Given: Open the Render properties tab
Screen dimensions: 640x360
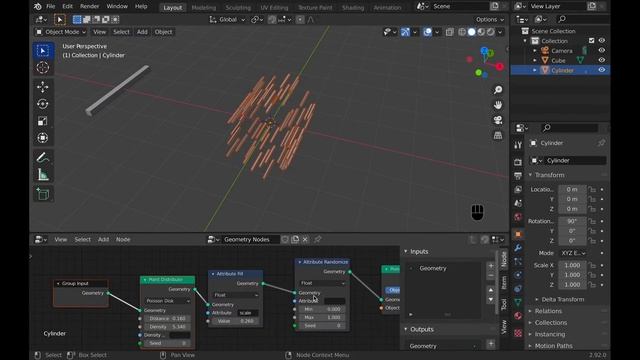Looking at the screenshot, I should tap(518, 162).
